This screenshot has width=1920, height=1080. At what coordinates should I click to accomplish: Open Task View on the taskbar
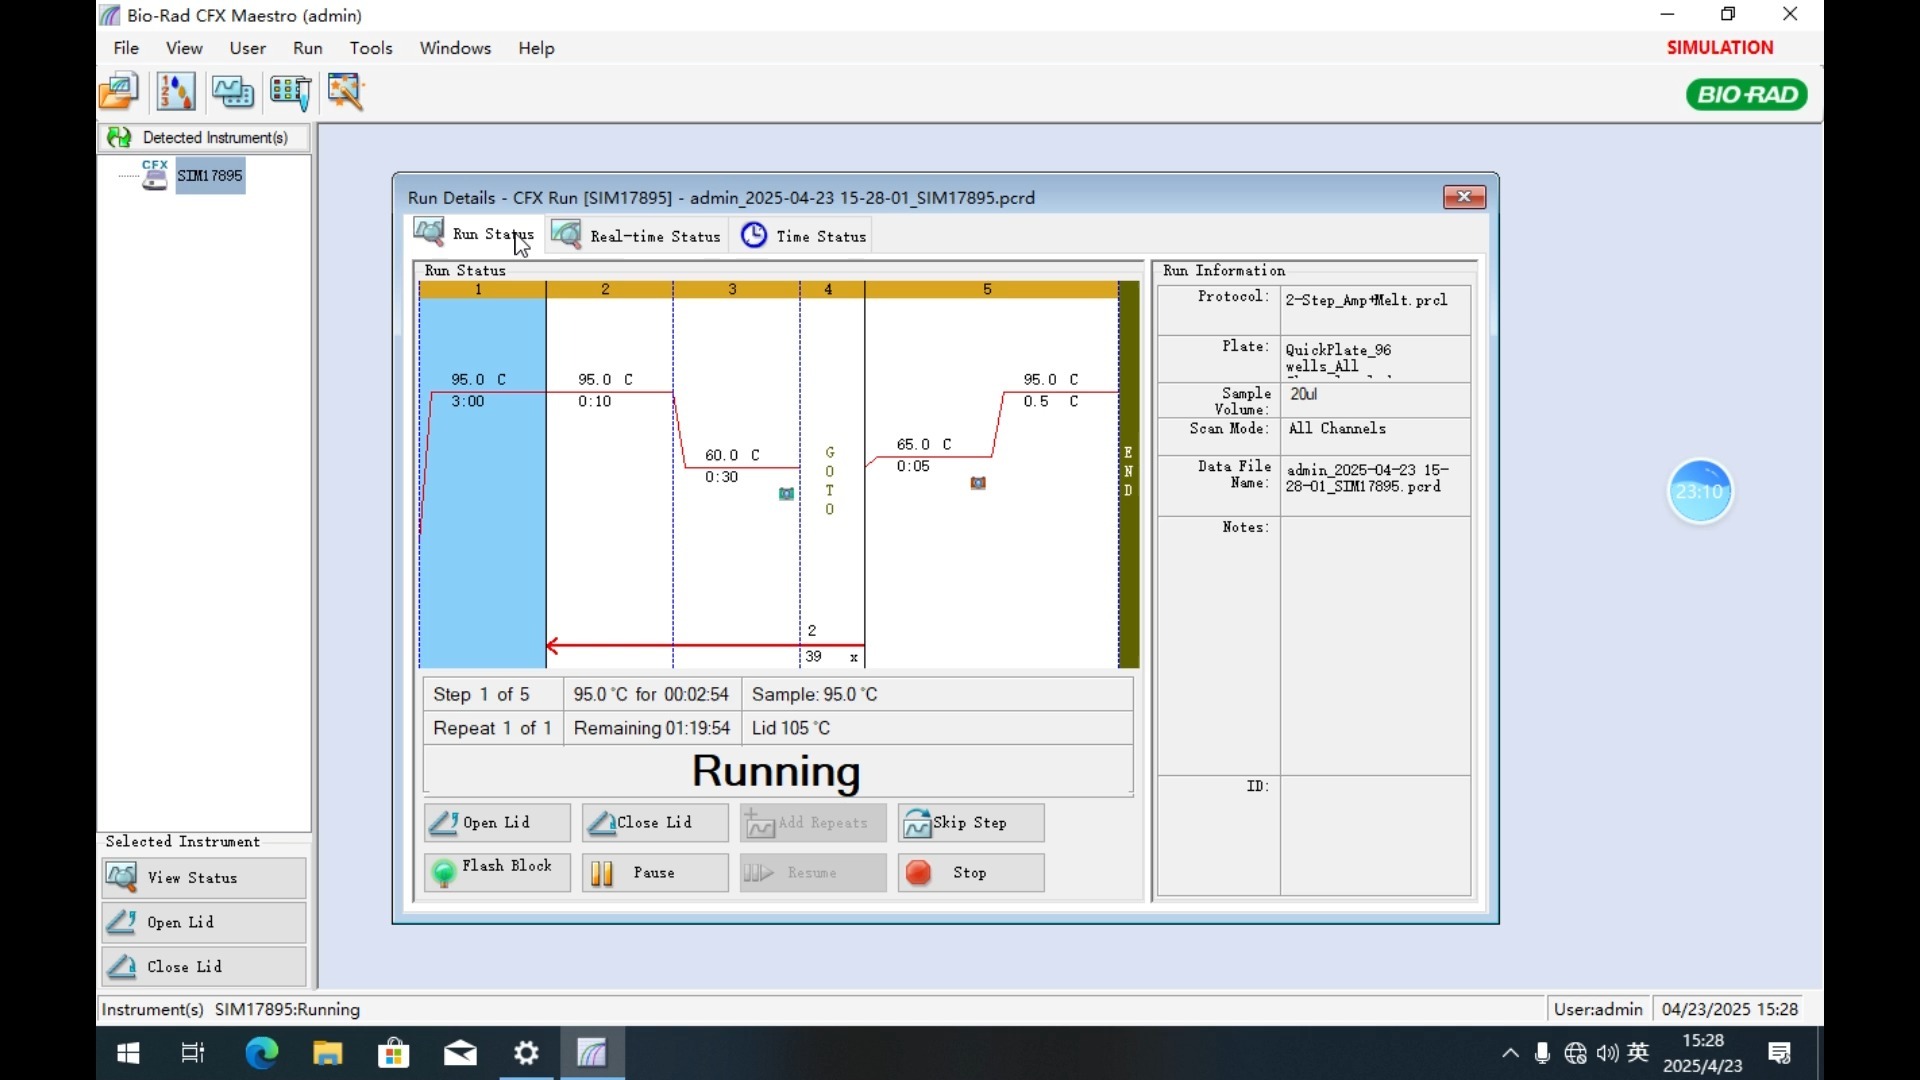[x=193, y=1053]
